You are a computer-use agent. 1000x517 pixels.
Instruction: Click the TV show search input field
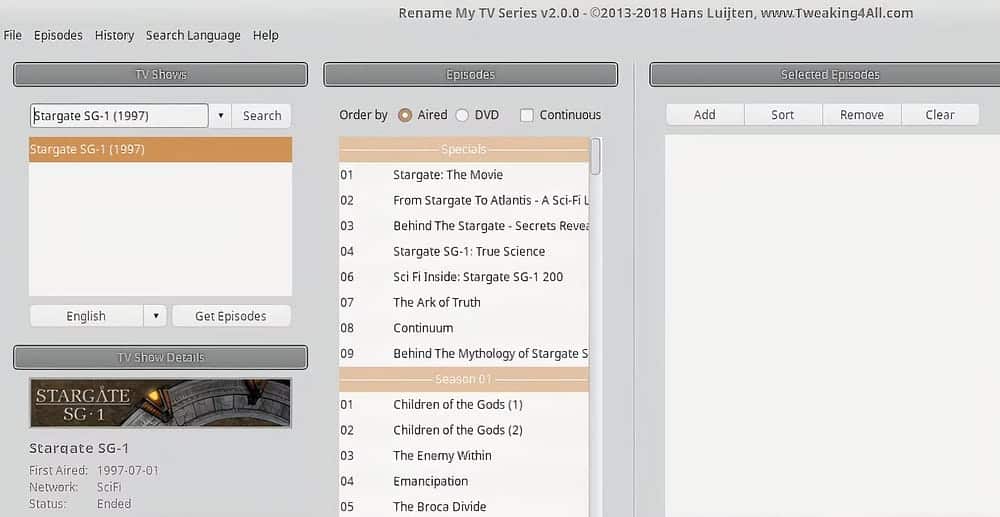coord(118,116)
